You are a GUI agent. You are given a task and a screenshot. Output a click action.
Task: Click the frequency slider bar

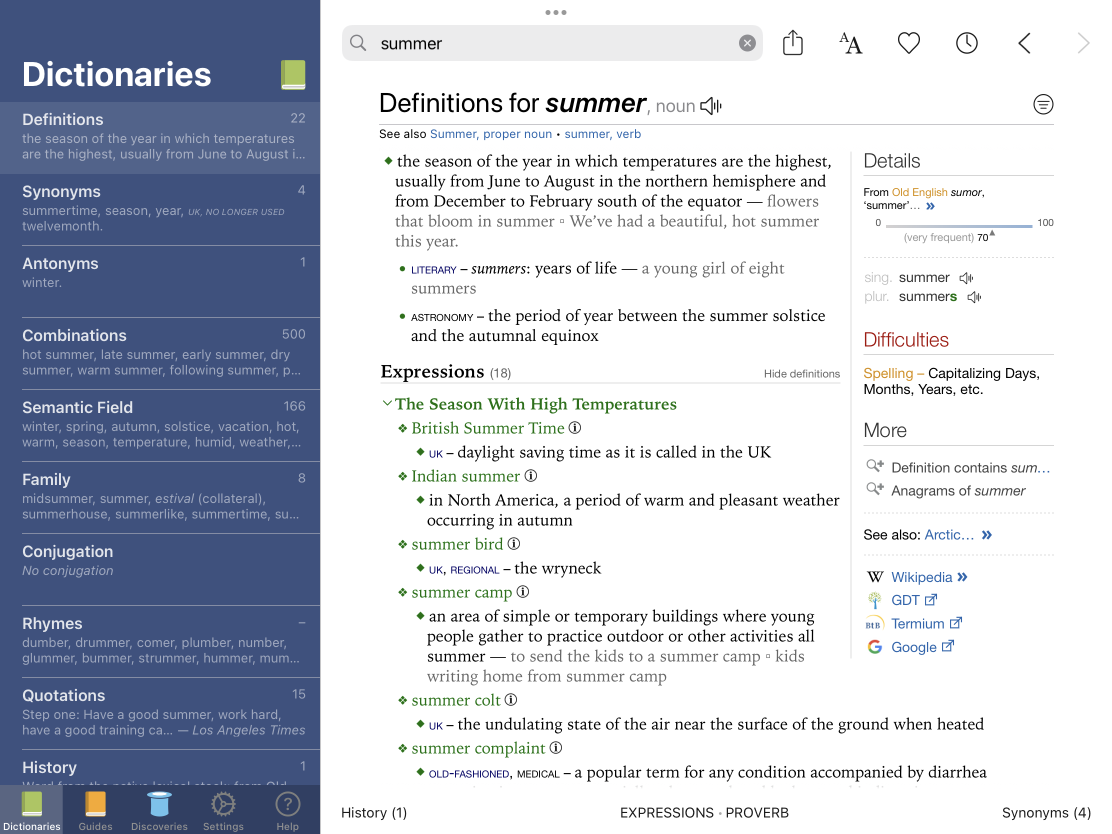959,226
